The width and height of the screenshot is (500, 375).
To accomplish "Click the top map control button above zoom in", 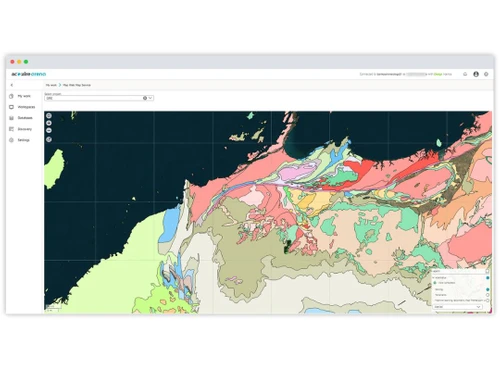I will 49,116.
